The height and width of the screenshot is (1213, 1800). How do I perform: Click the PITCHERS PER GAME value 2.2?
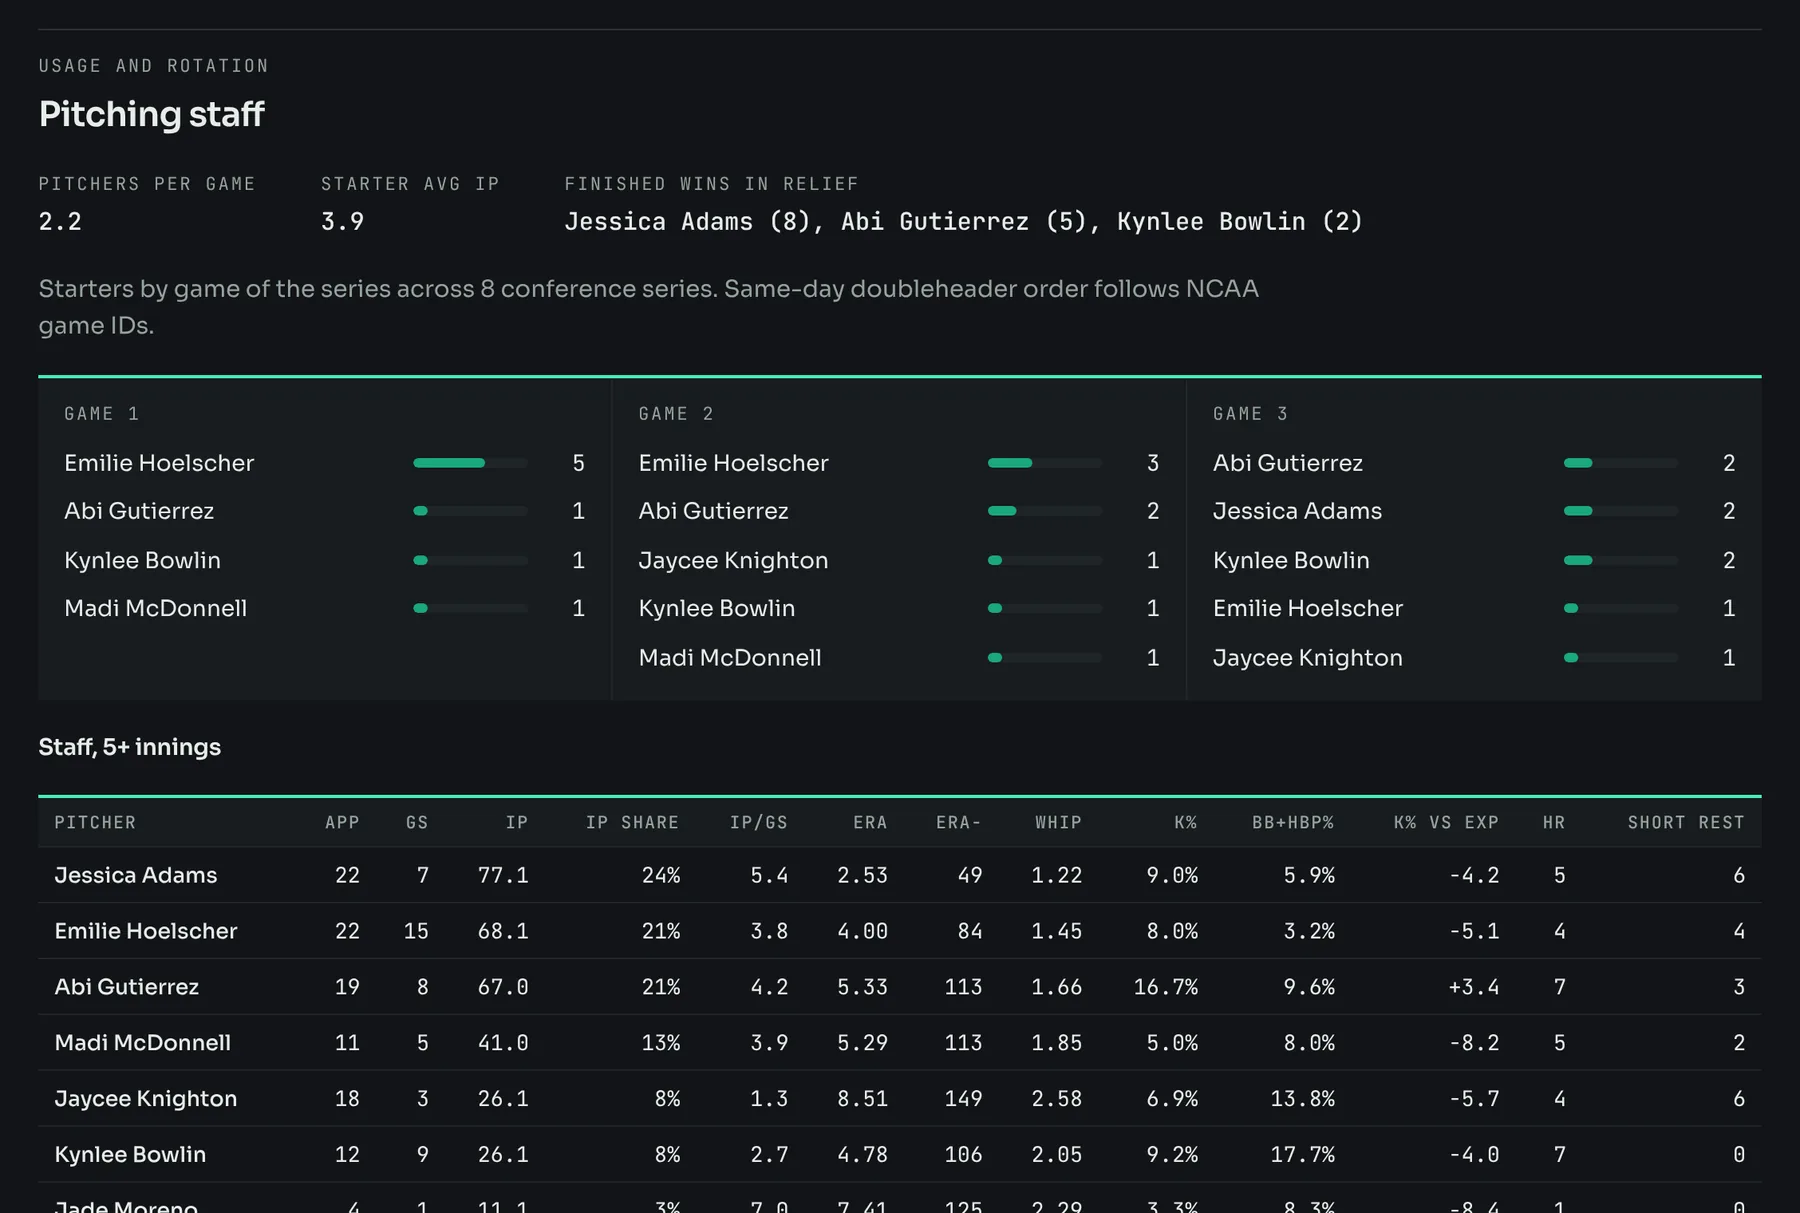60,221
